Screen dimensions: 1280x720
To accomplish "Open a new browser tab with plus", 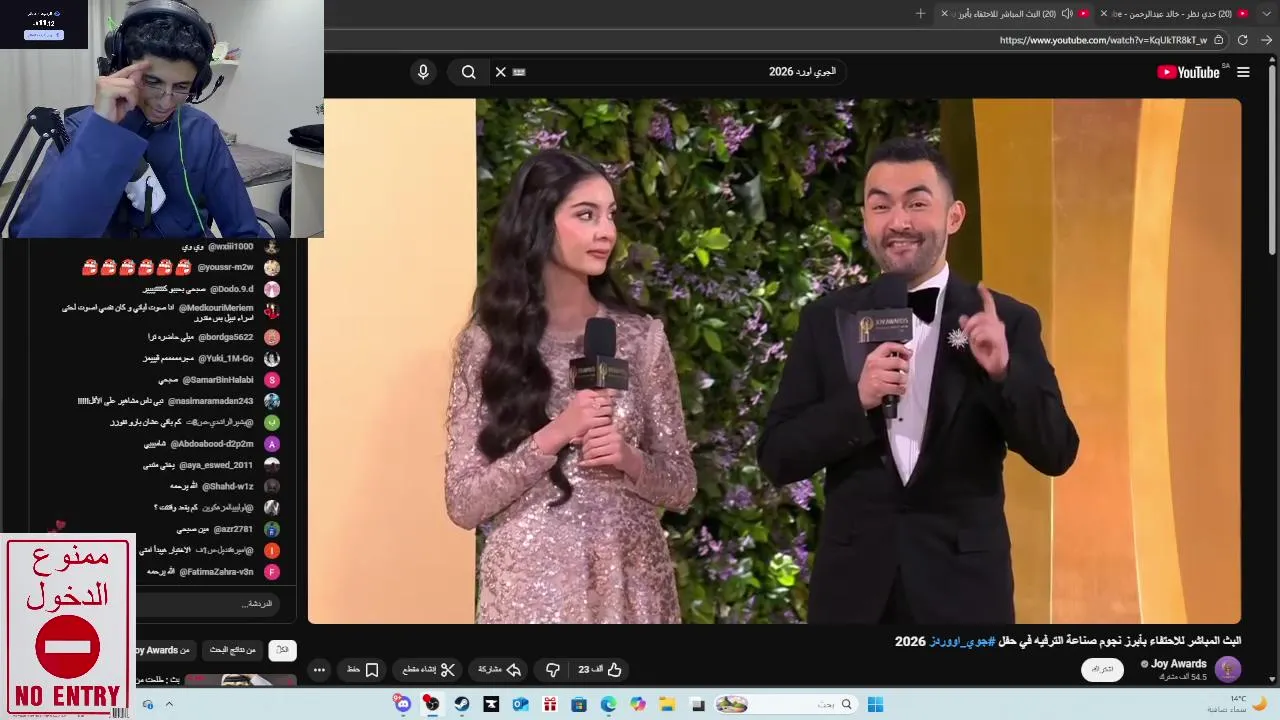I will click(920, 13).
